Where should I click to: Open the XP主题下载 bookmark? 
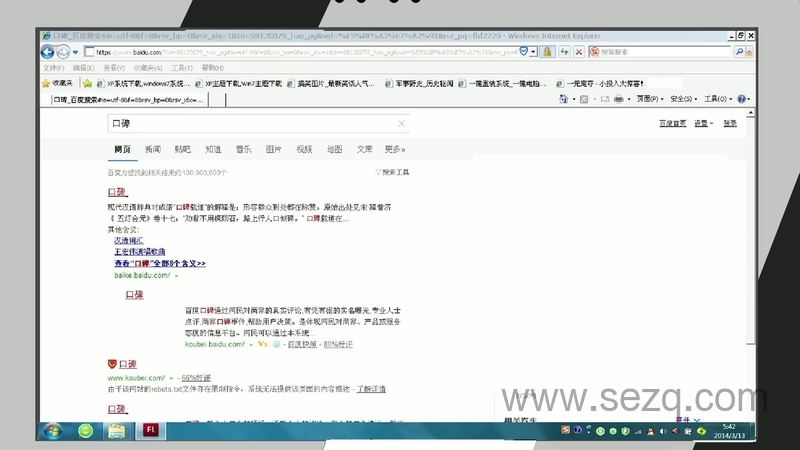point(239,83)
